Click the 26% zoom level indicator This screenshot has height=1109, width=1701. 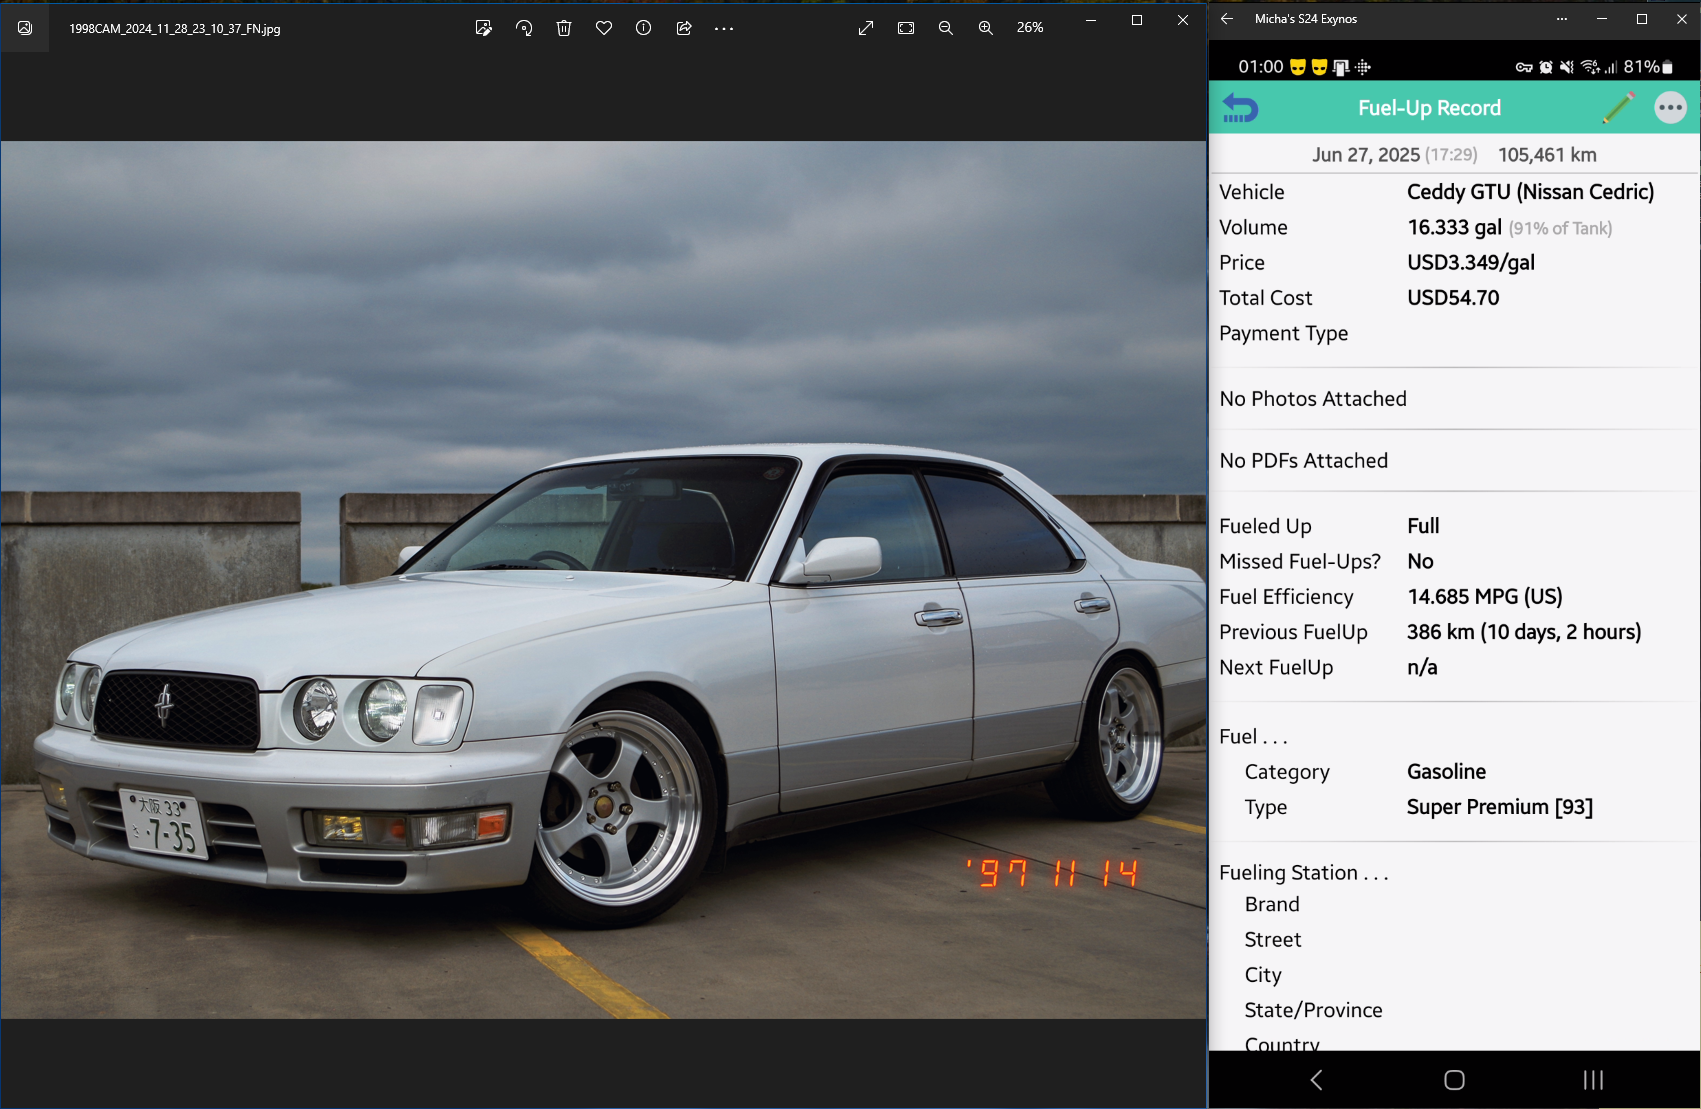(x=1030, y=28)
